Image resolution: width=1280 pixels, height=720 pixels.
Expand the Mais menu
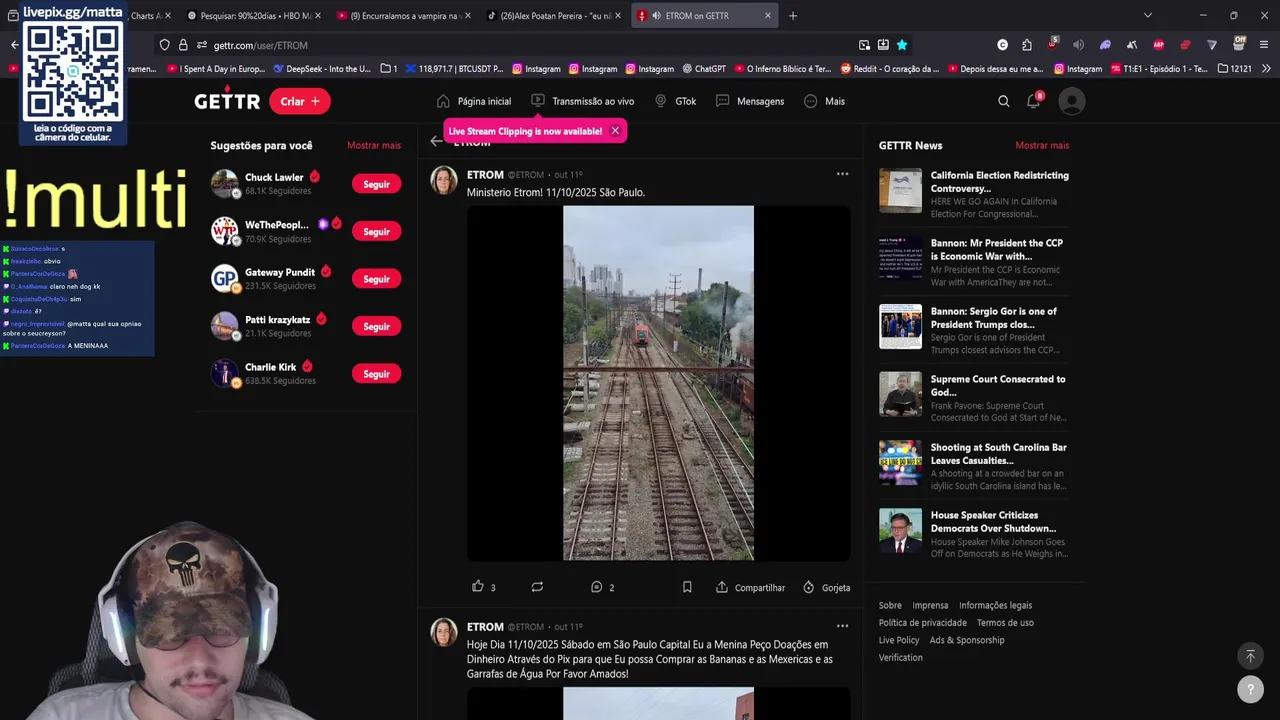pos(824,101)
